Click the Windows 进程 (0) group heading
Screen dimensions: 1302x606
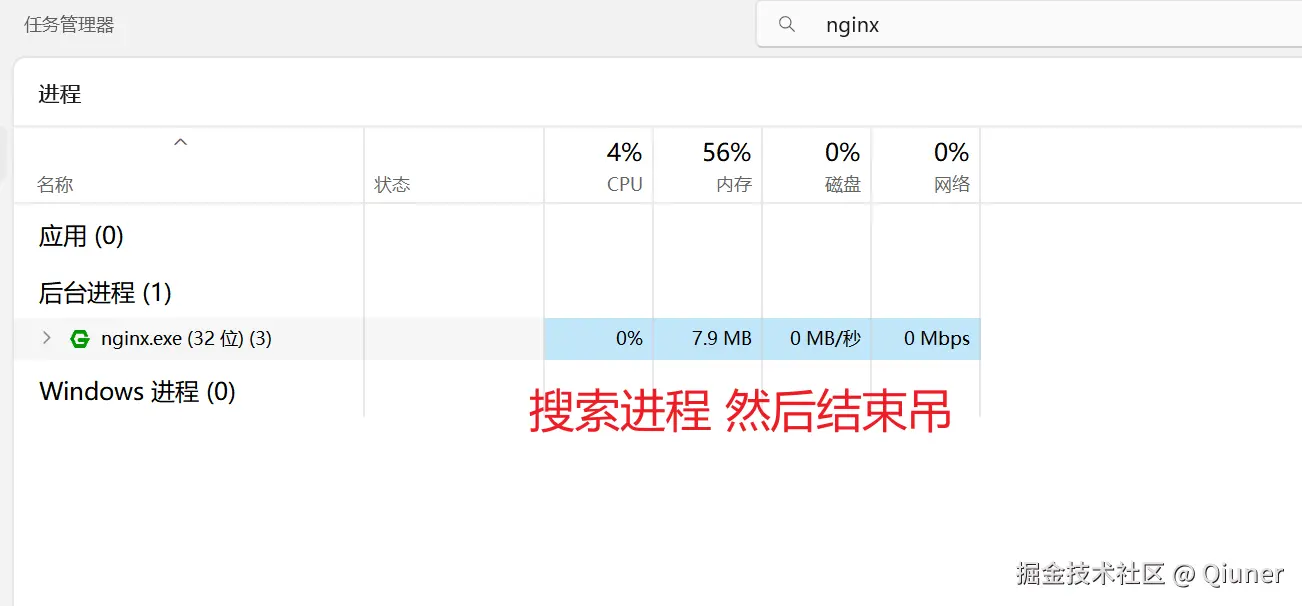137,391
